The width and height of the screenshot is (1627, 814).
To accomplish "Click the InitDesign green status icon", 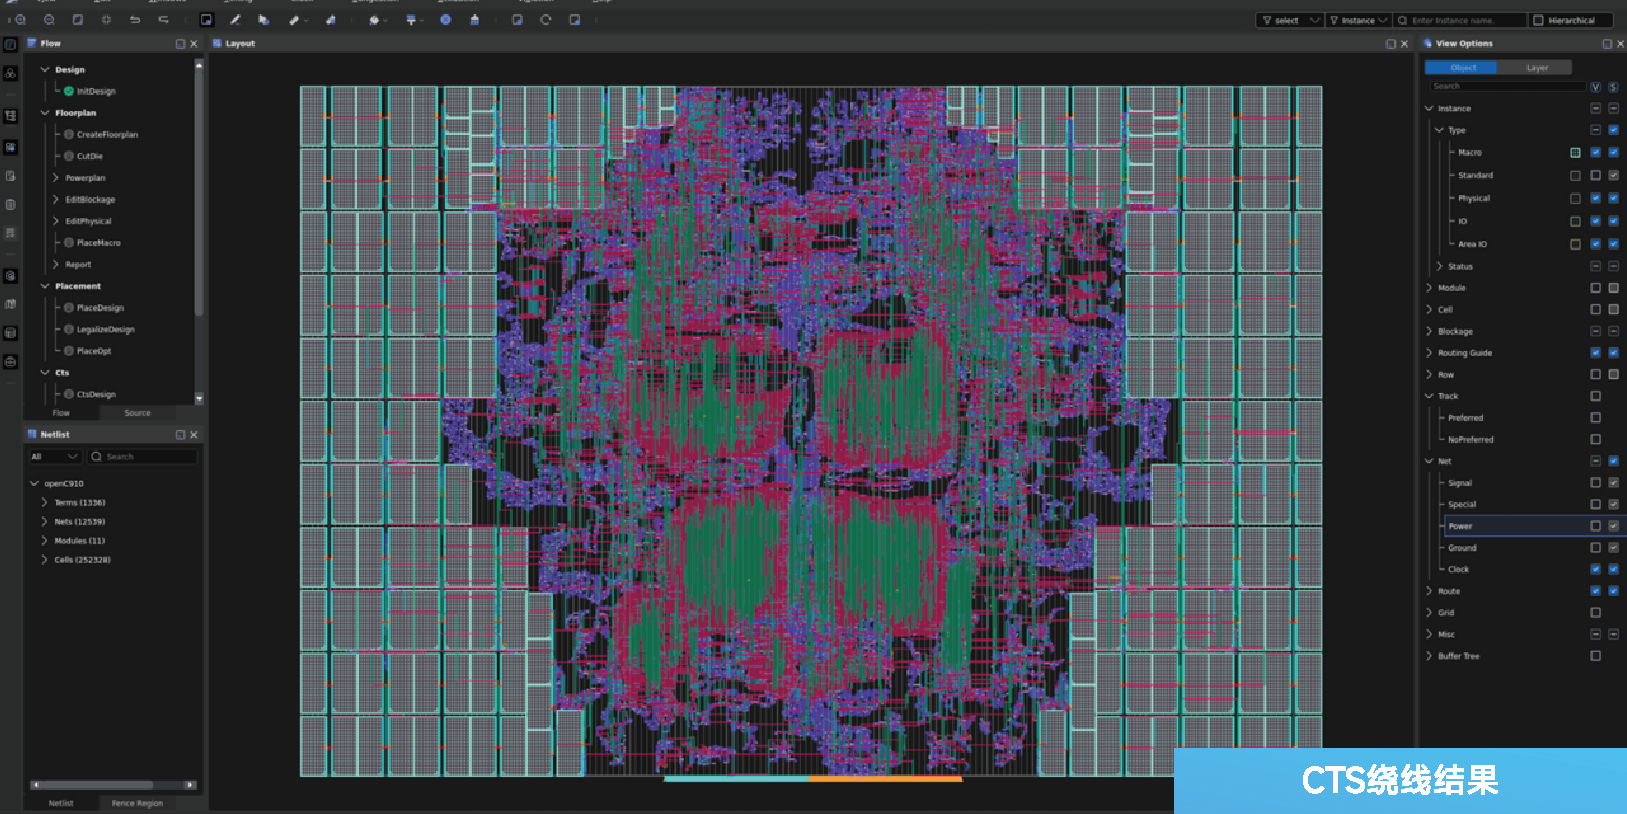I will coord(69,91).
